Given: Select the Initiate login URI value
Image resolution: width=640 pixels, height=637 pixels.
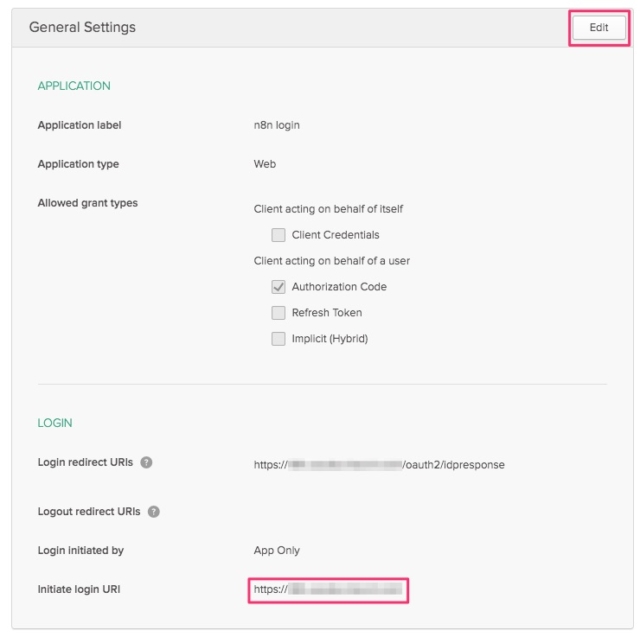Looking at the screenshot, I should point(328,590).
